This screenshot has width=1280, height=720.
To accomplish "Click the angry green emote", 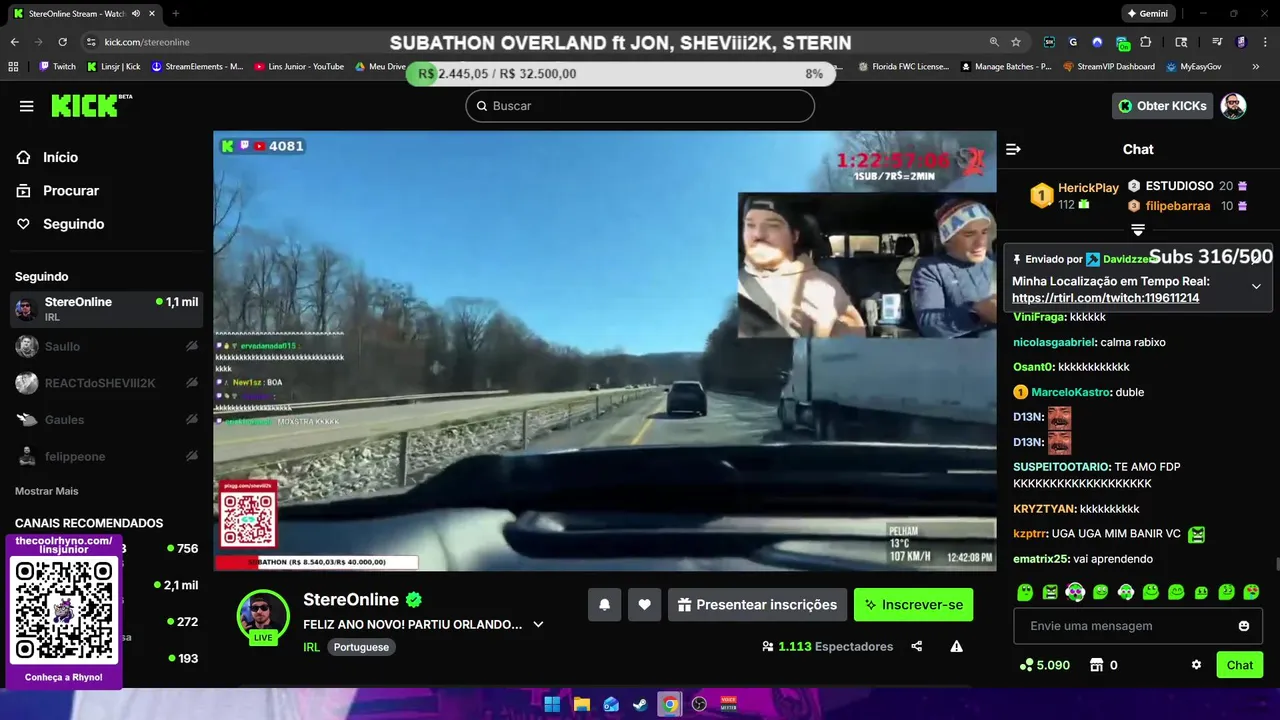I will [1050, 592].
